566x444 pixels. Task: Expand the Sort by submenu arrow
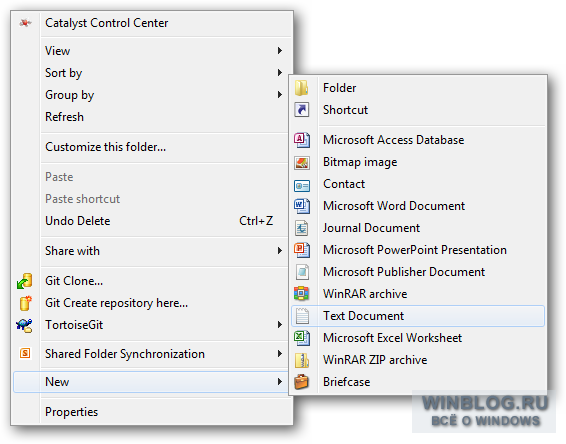tap(280, 73)
